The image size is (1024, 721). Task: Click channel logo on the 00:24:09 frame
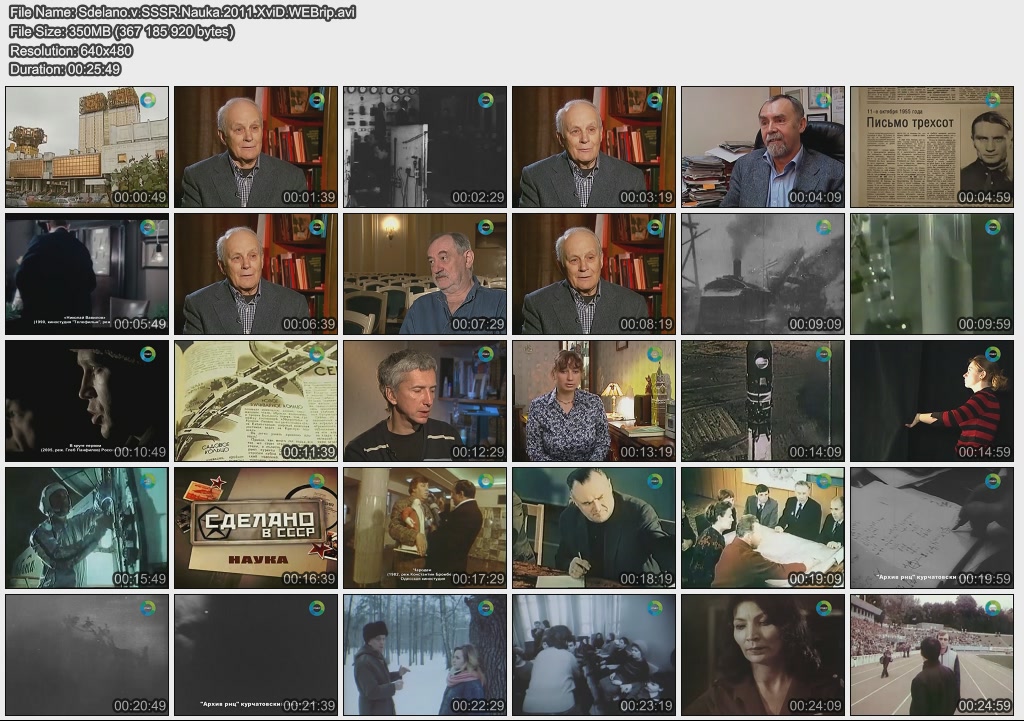(x=824, y=609)
